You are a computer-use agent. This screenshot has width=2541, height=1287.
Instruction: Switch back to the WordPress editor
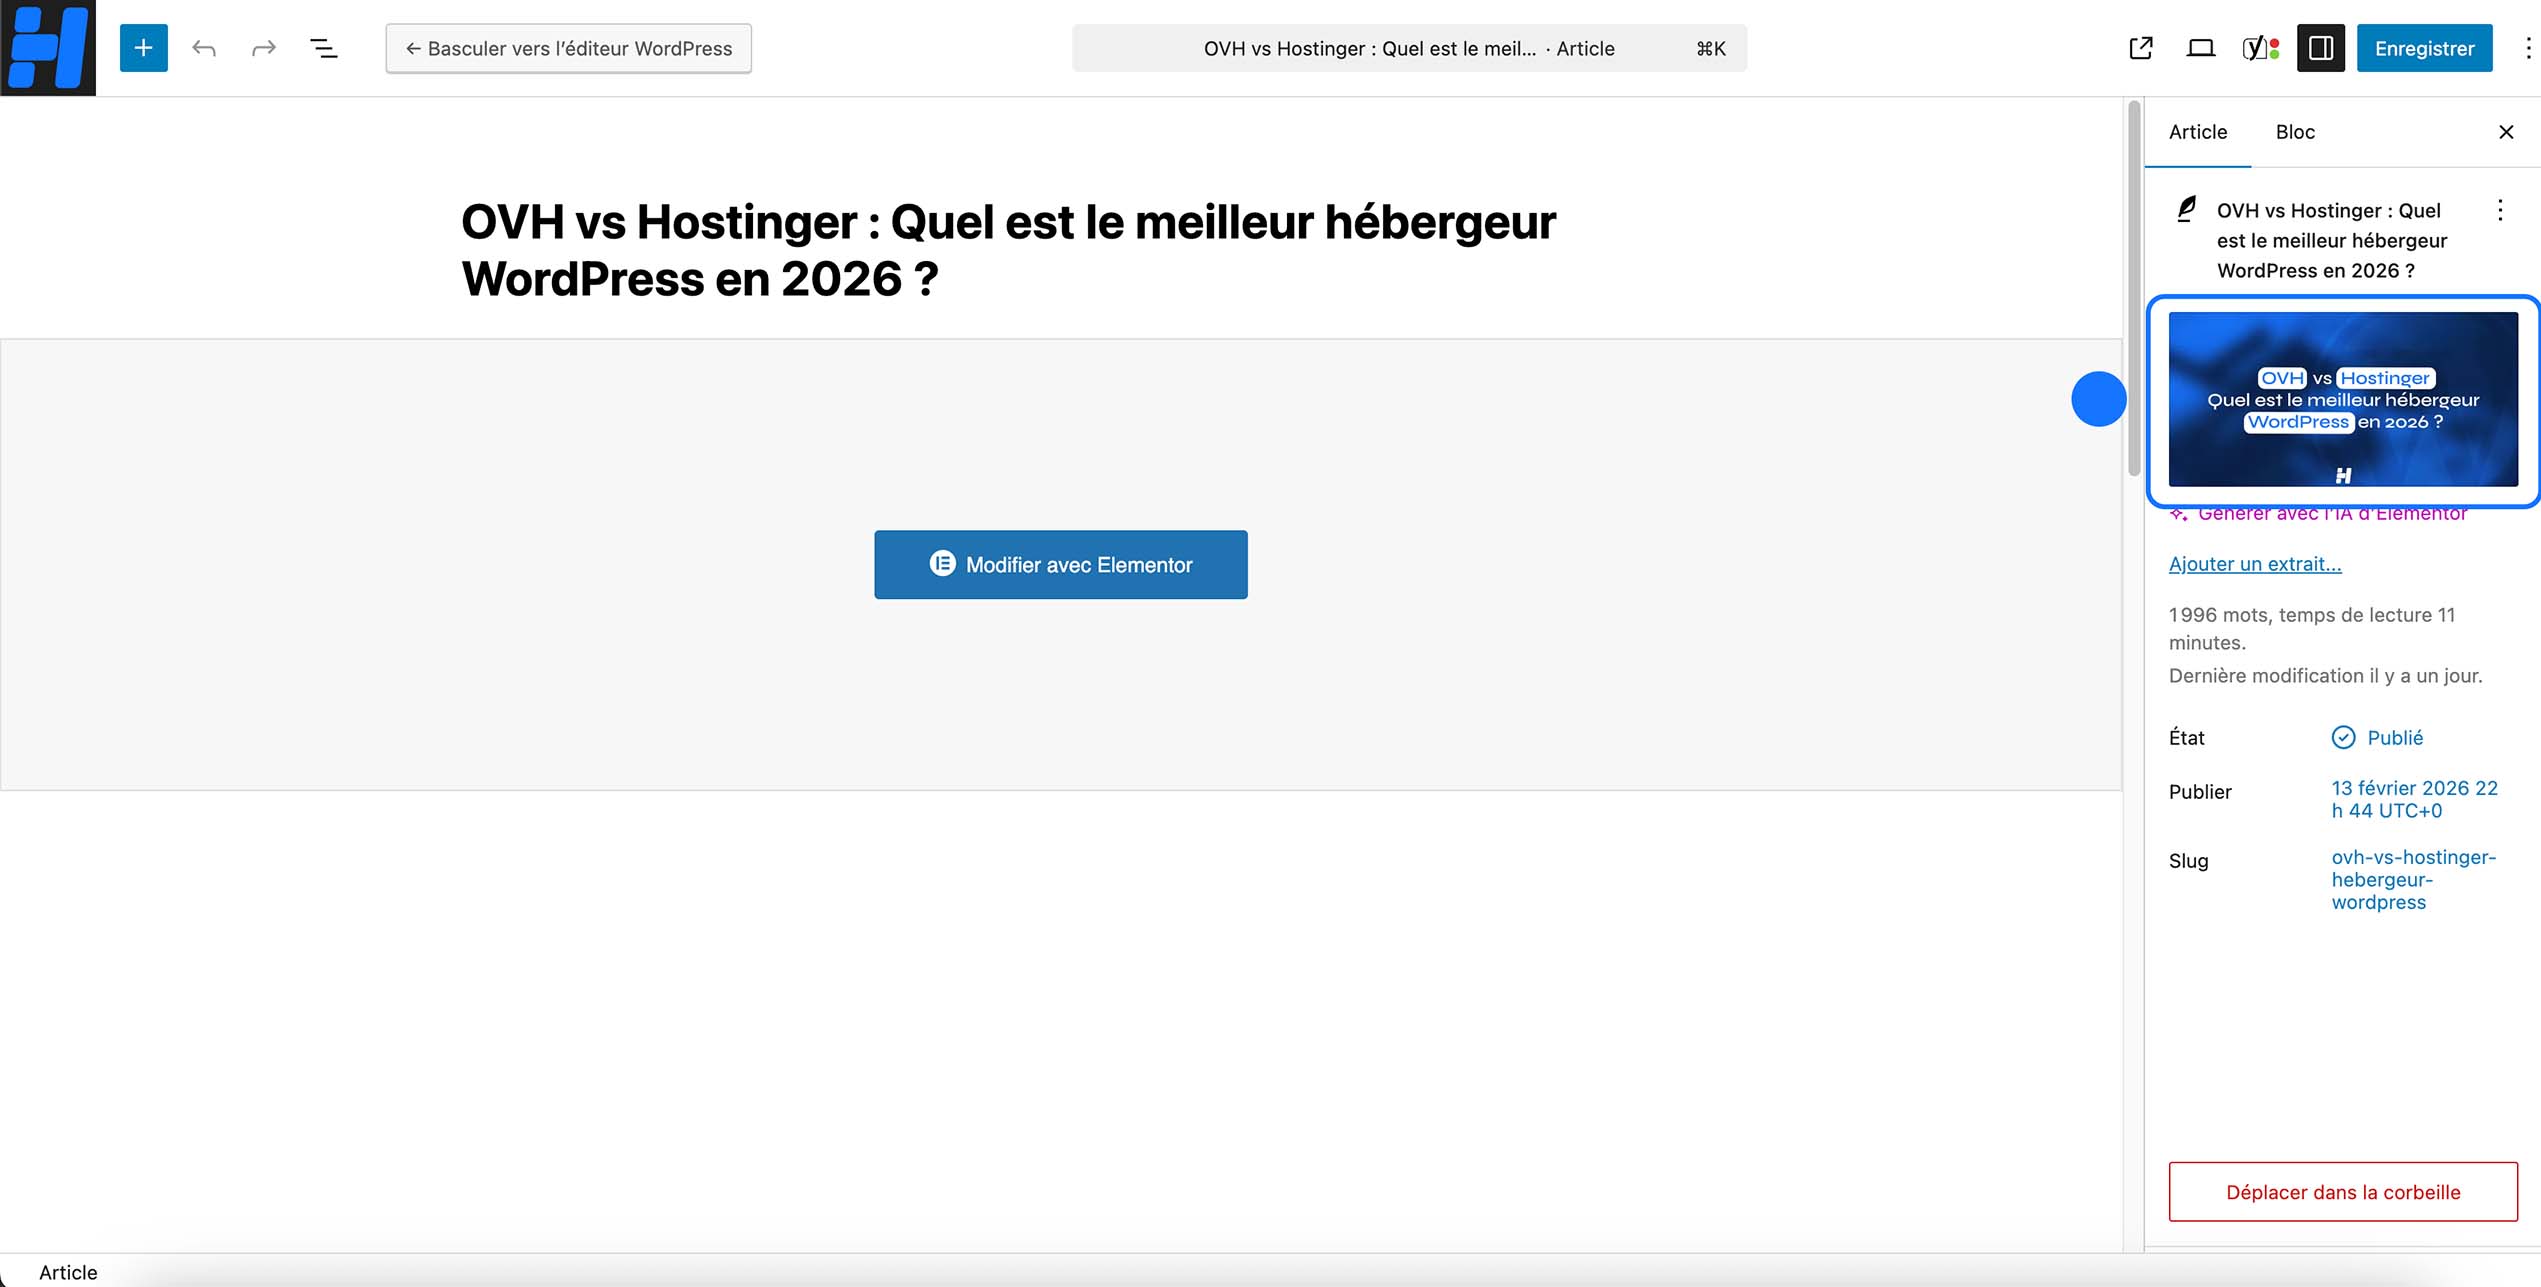(x=568, y=47)
